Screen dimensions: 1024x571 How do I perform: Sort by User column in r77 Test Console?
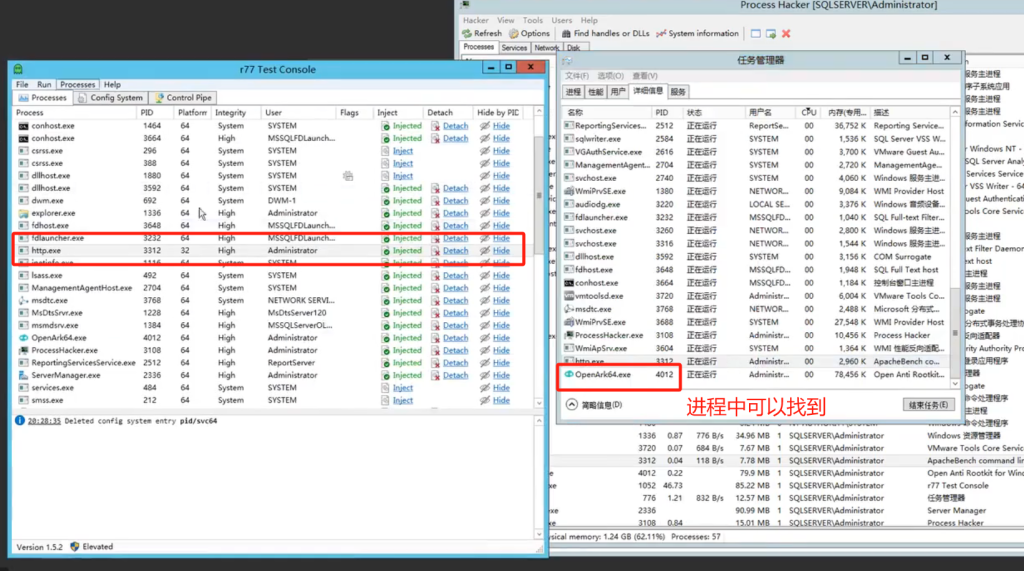298,112
